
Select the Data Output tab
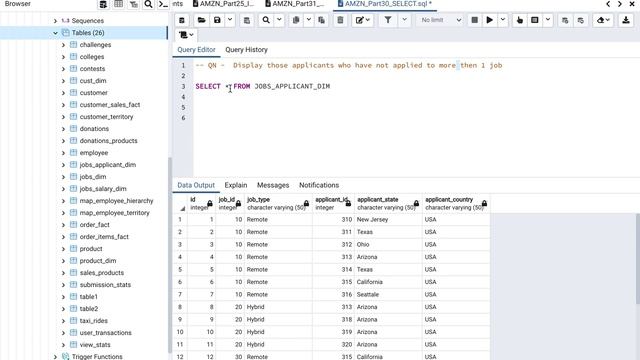pyautogui.click(x=196, y=185)
